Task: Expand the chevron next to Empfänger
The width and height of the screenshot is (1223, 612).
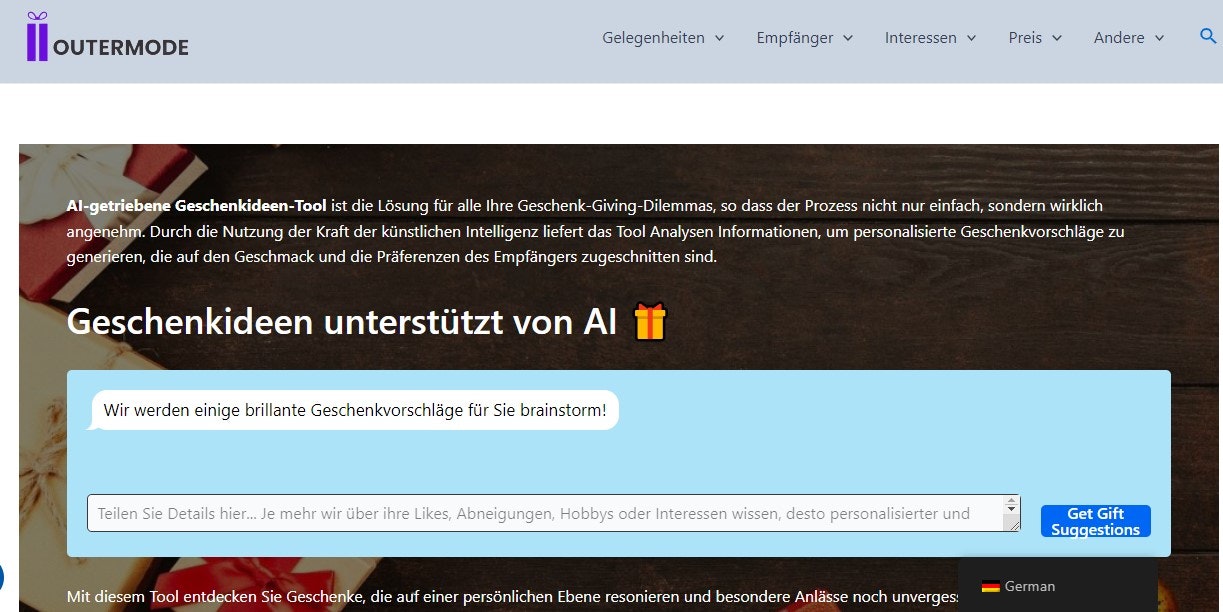Action: click(848, 38)
